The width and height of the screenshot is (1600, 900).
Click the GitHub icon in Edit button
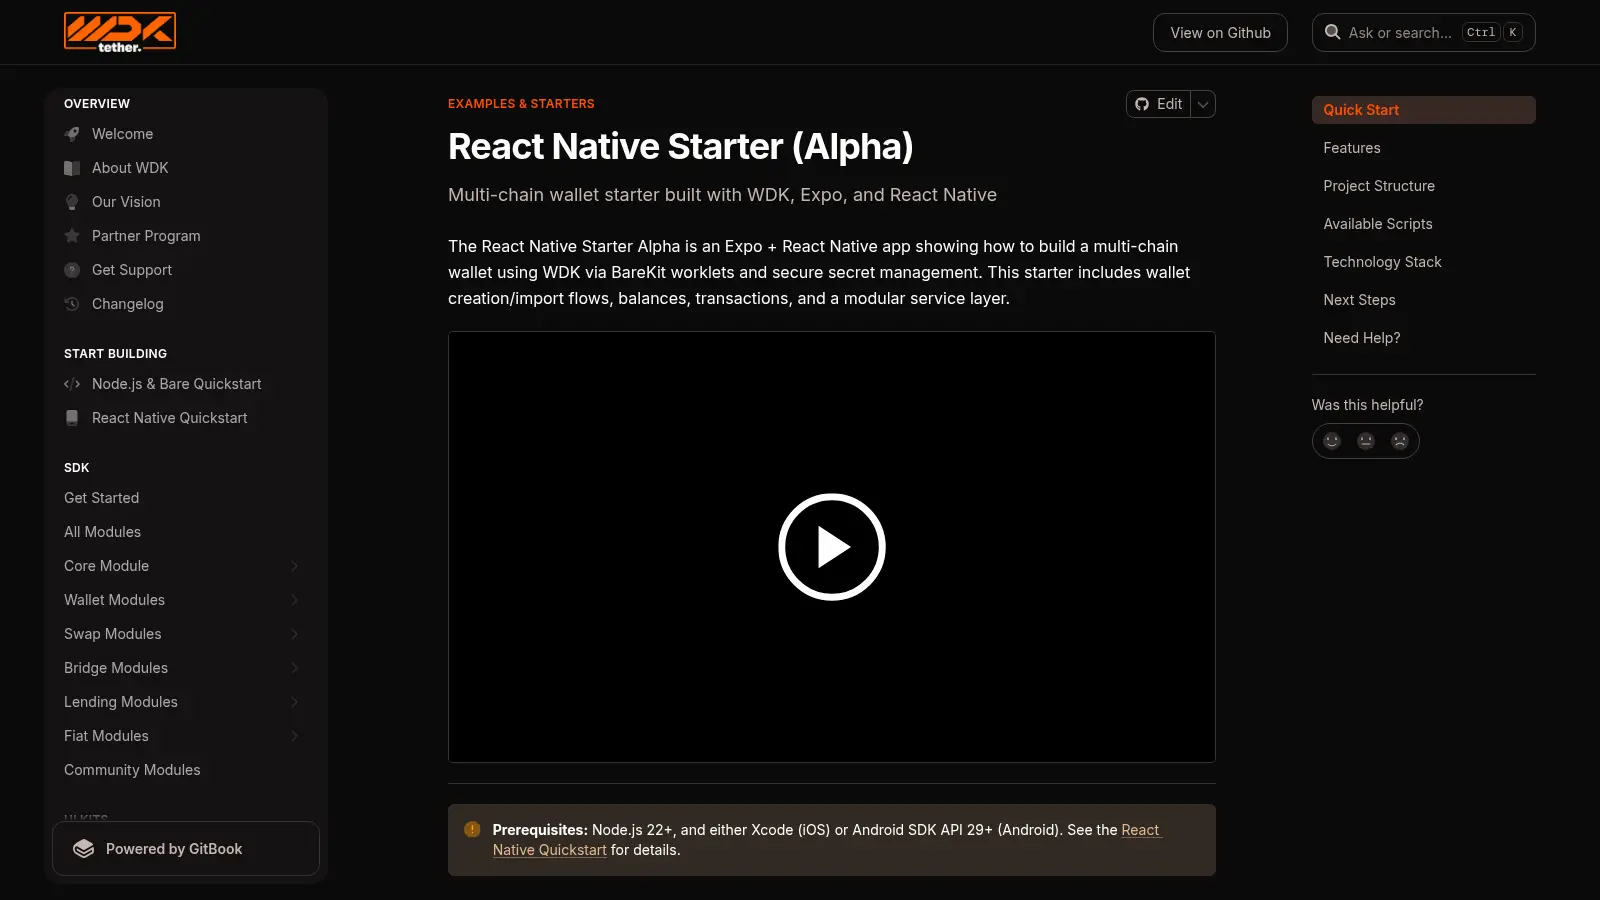click(x=1142, y=104)
